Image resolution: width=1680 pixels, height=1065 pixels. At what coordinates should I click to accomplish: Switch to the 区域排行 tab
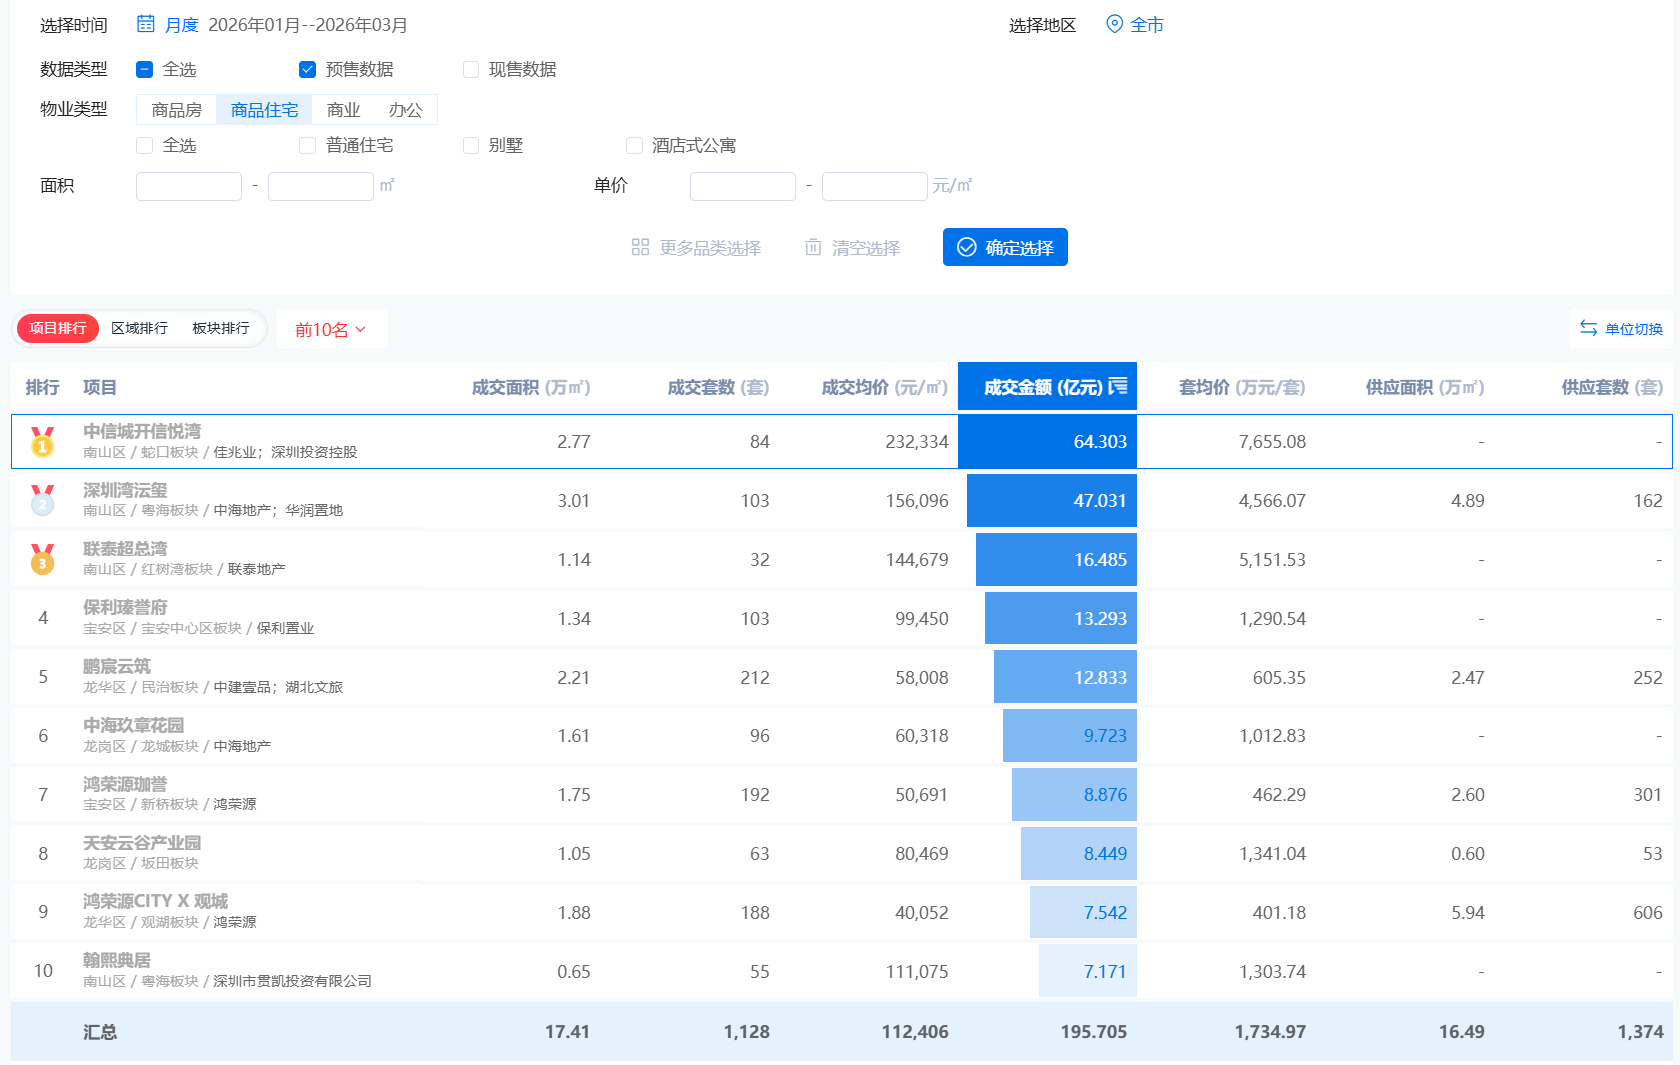(x=139, y=327)
